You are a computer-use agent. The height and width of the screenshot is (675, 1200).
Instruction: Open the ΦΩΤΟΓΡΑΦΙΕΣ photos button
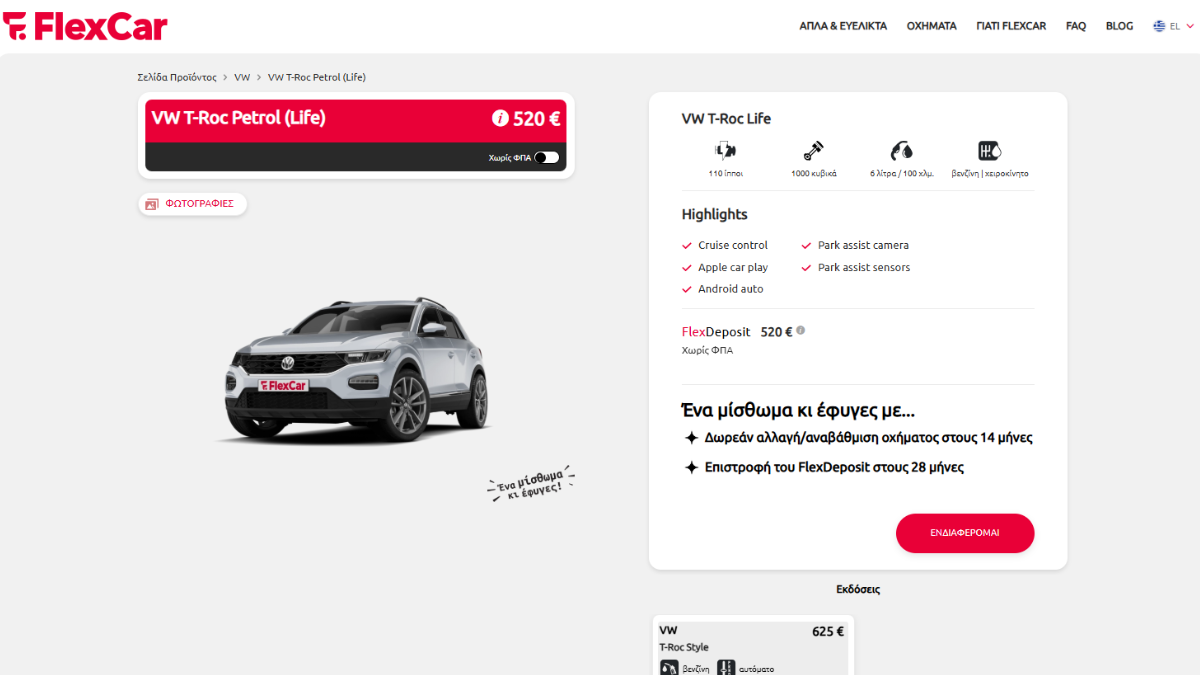(x=192, y=204)
